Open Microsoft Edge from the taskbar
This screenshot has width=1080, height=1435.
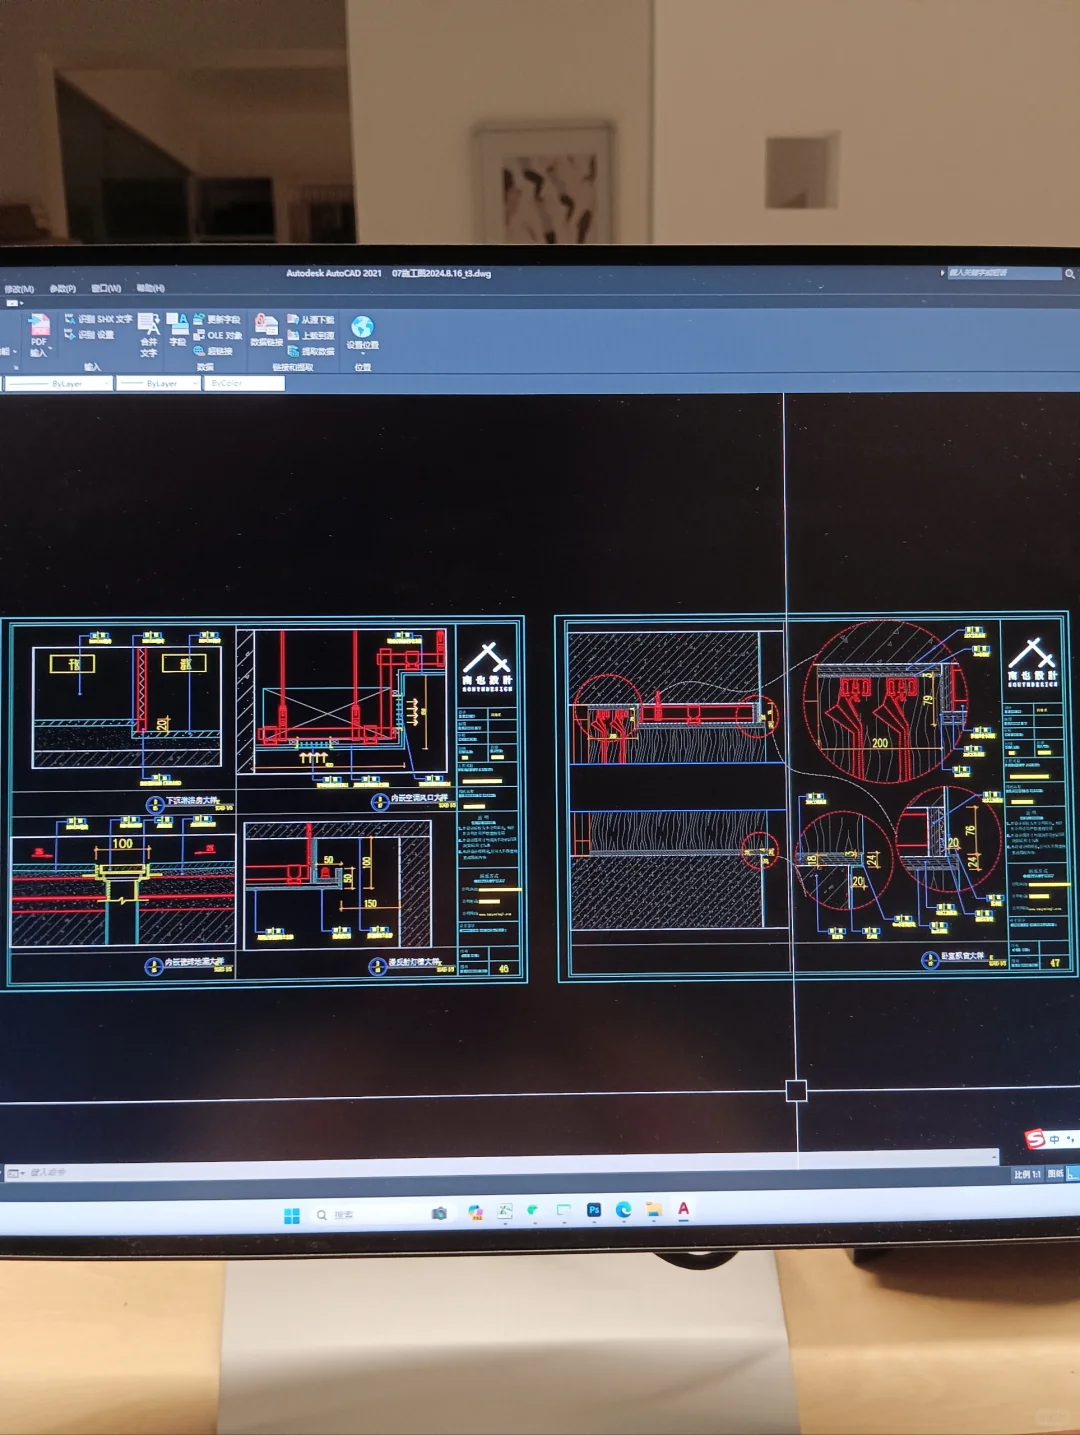pos(624,1210)
